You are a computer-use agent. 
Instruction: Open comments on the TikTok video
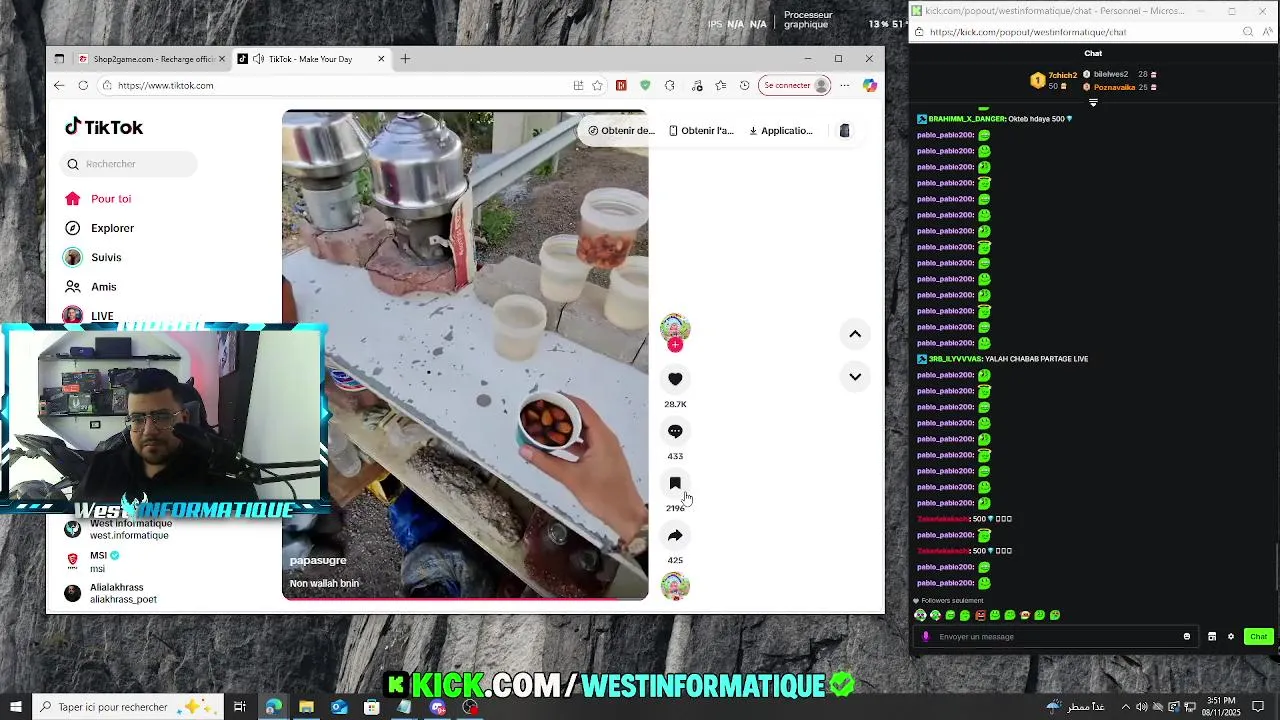tap(675, 431)
